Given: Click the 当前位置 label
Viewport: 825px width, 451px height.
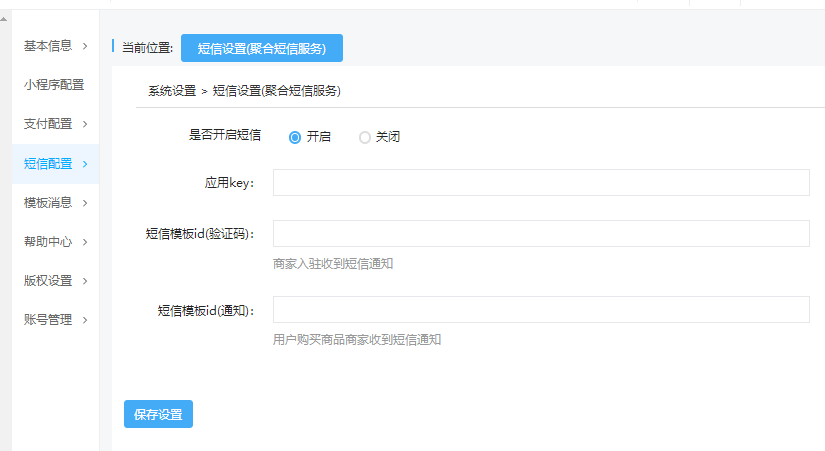Looking at the screenshot, I should tap(147, 48).
